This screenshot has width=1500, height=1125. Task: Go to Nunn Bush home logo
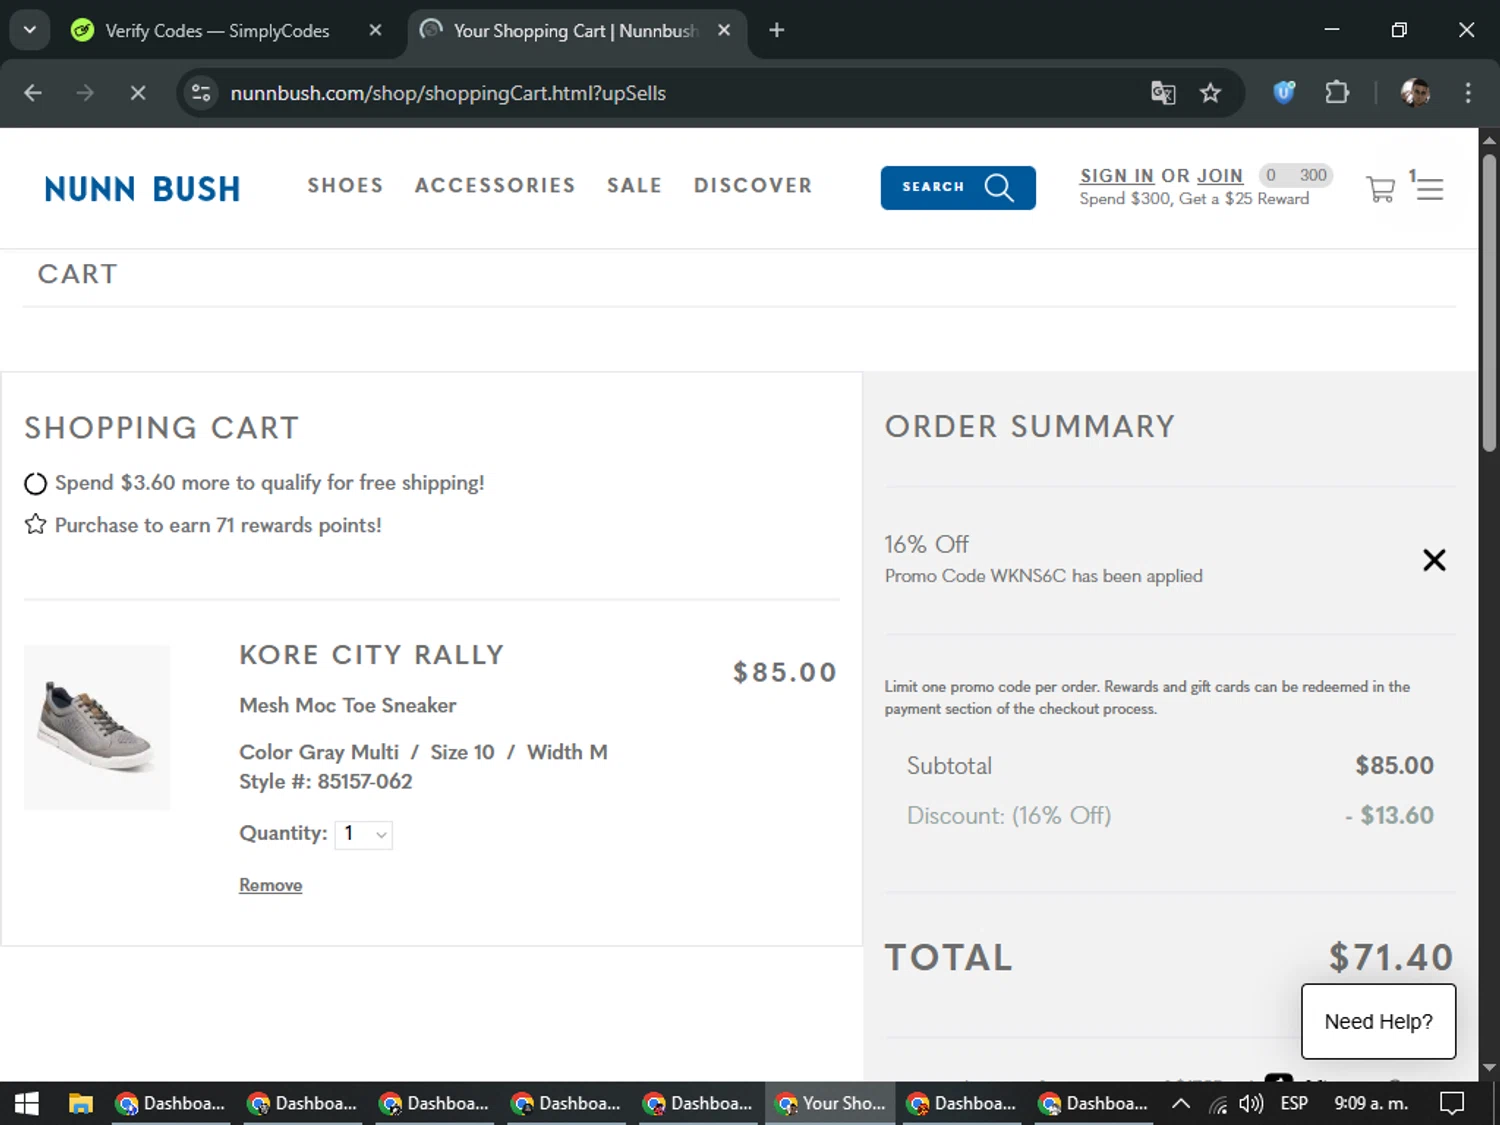point(142,188)
